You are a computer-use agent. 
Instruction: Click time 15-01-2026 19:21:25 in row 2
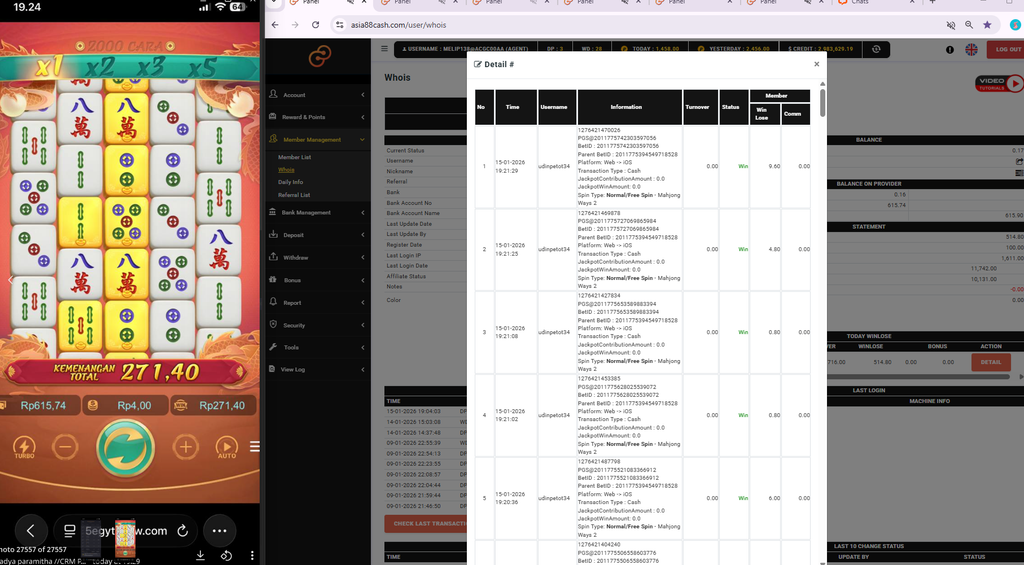(512, 250)
